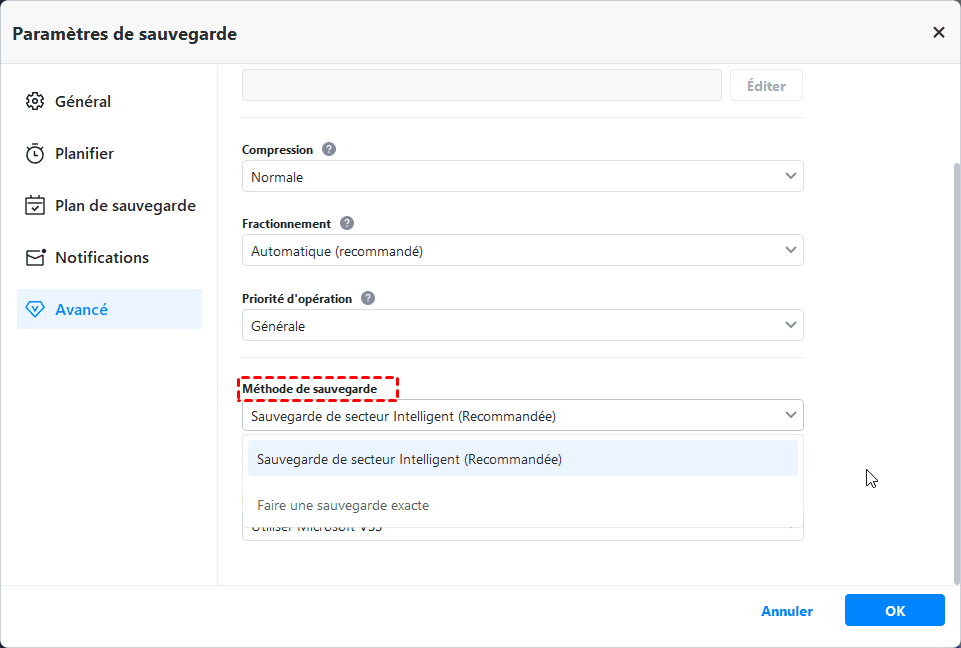
Task: Click the General gear icon
Action: pyautogui.click(x=35, y=102)
